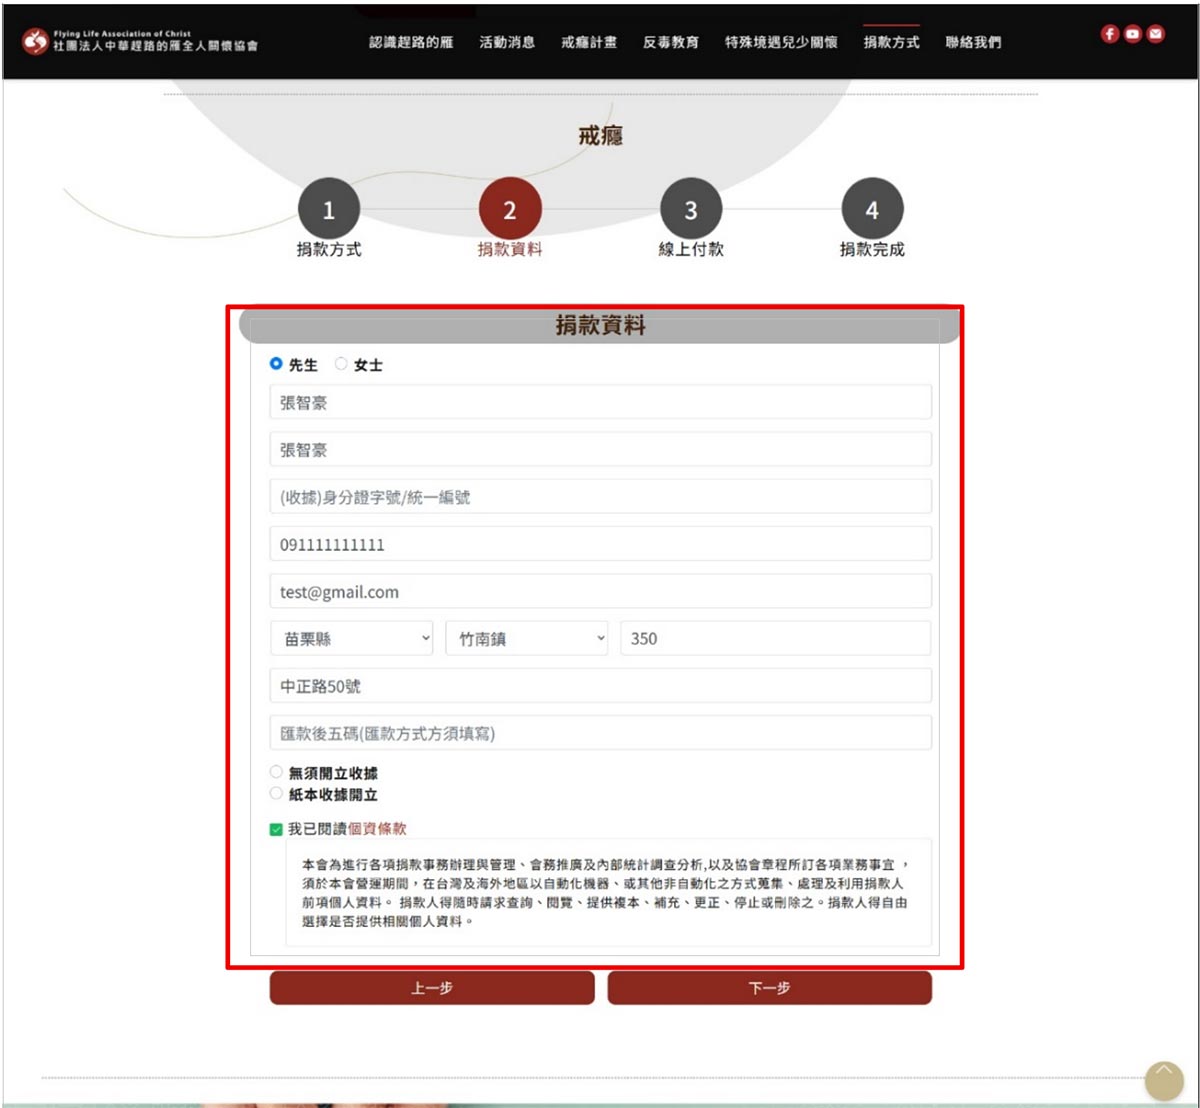This screenshot has width=1200, height=1108.
Task: Select the 女士 radio button
Action: pyautogui.click(x=341, y=364)
